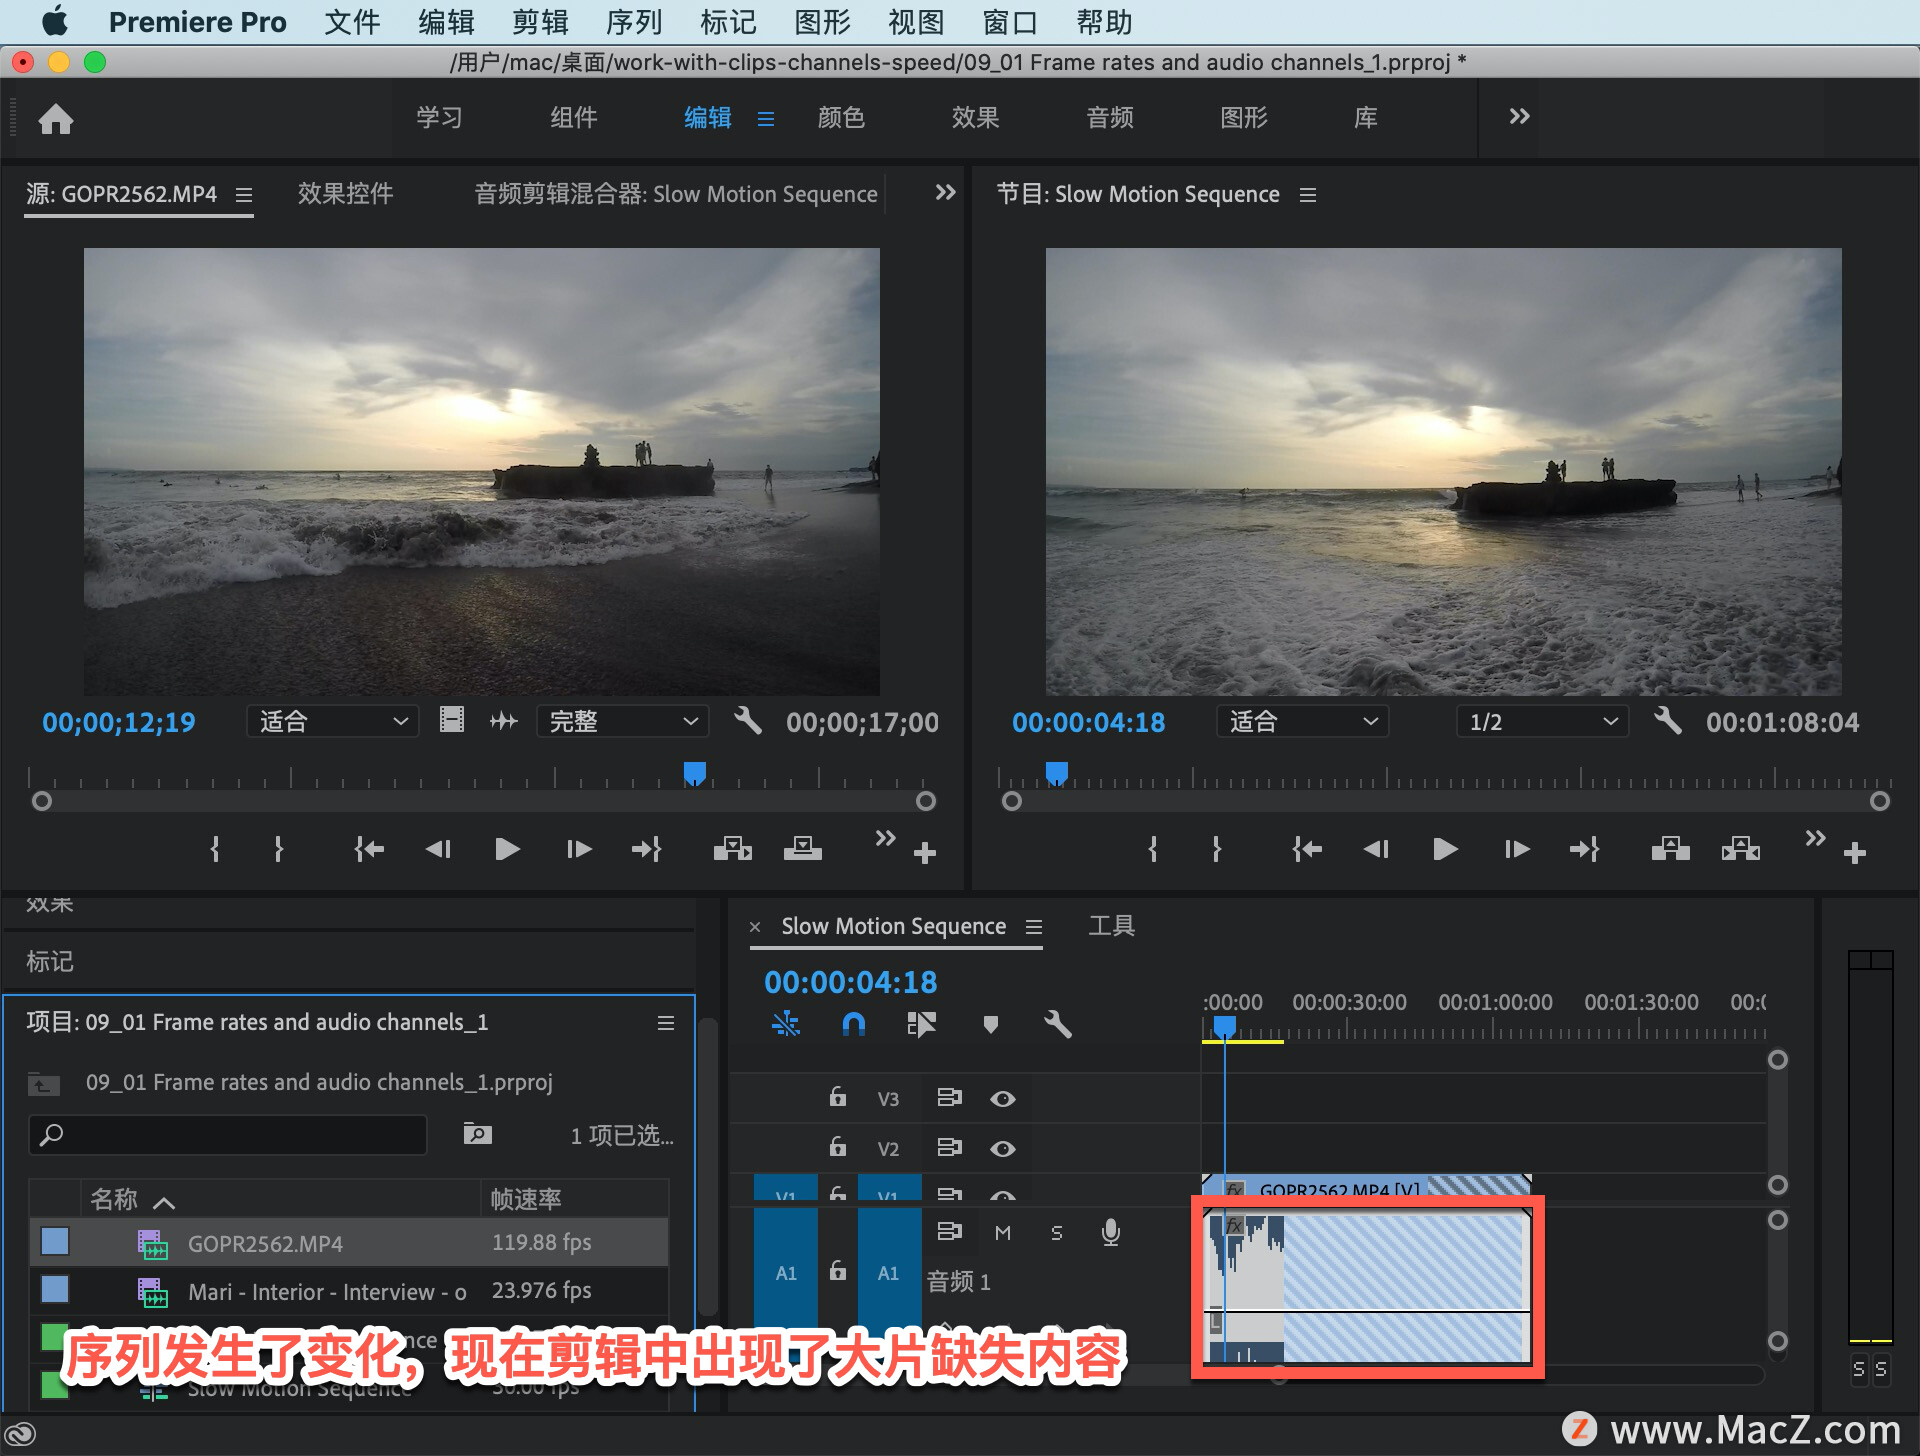Image resolution: width=1920 pixels, height=1456 pixels.
Task: Open the Settings filmstrip icon in Source monitor
Action: [x=452, y=720]
